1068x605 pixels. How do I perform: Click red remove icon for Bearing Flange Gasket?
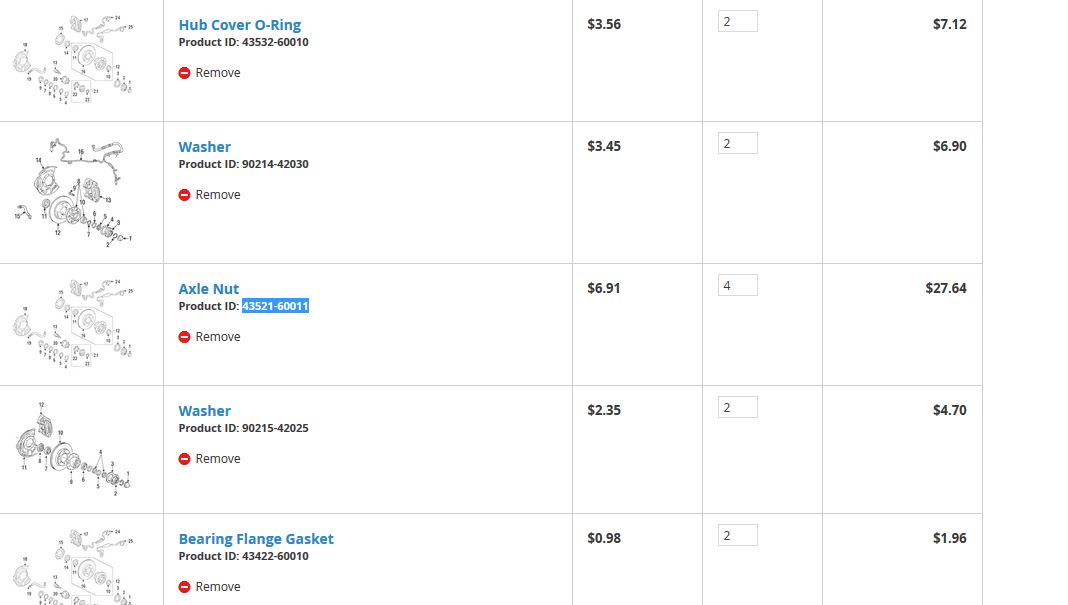184,587
